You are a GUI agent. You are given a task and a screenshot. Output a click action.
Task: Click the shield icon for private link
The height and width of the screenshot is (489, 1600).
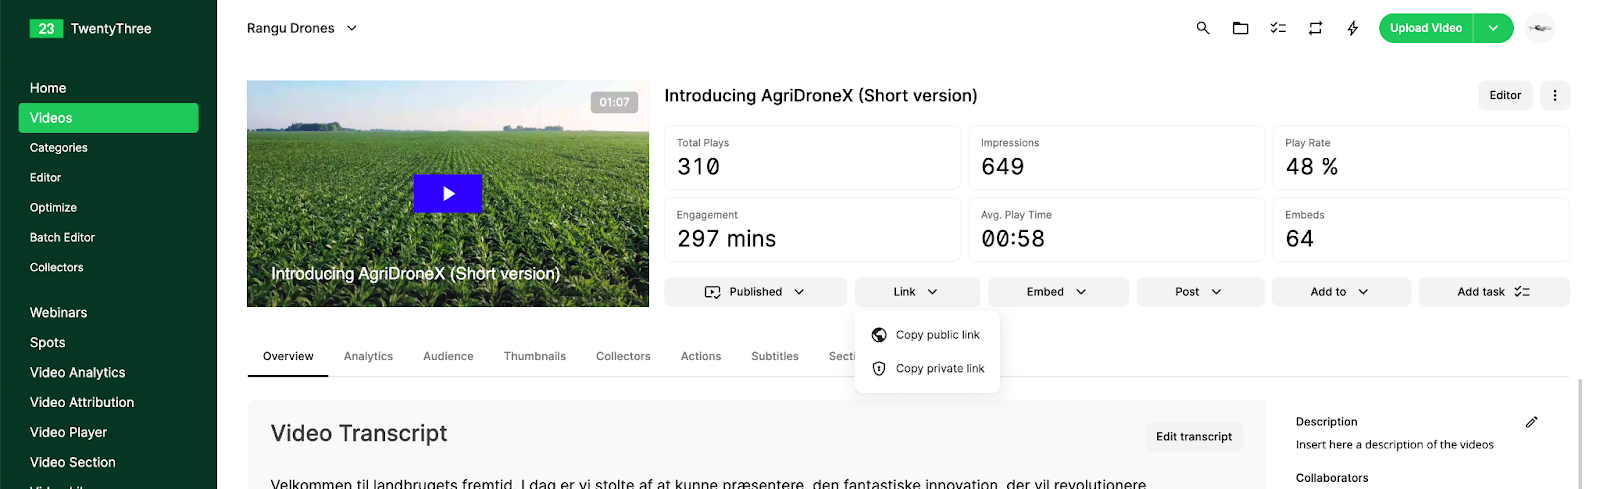click(x=879, y=369)
